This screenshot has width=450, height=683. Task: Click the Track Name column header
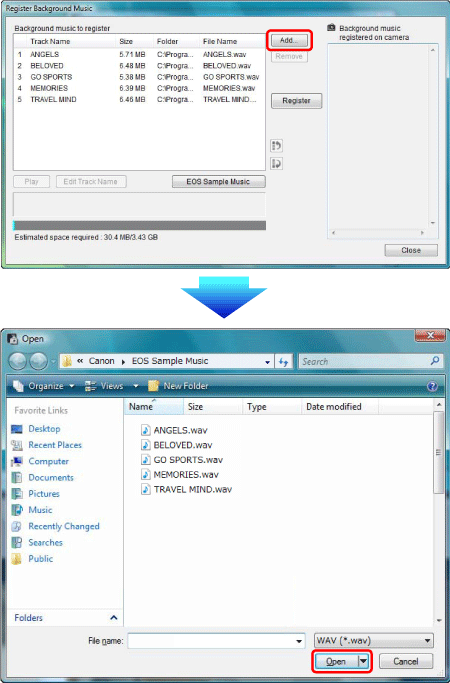point(50,41)
